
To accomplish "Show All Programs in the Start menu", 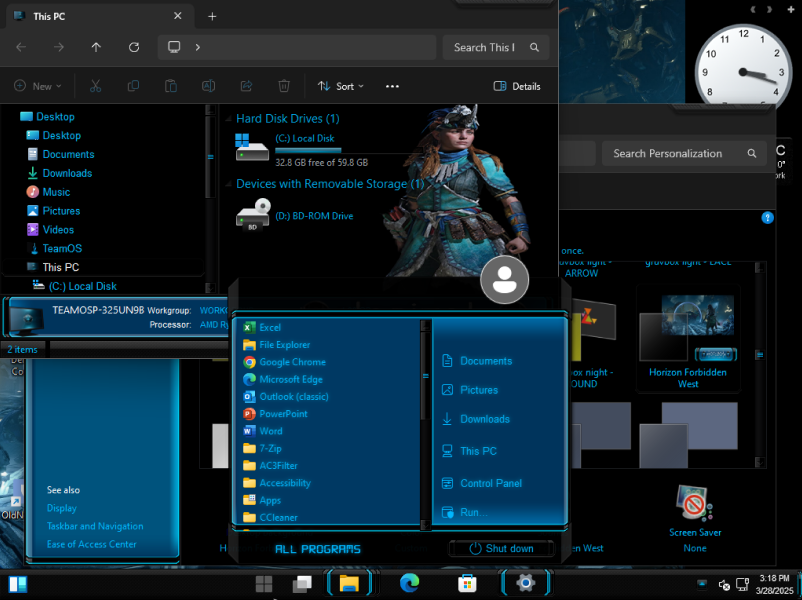I will (x=318, y=549).
